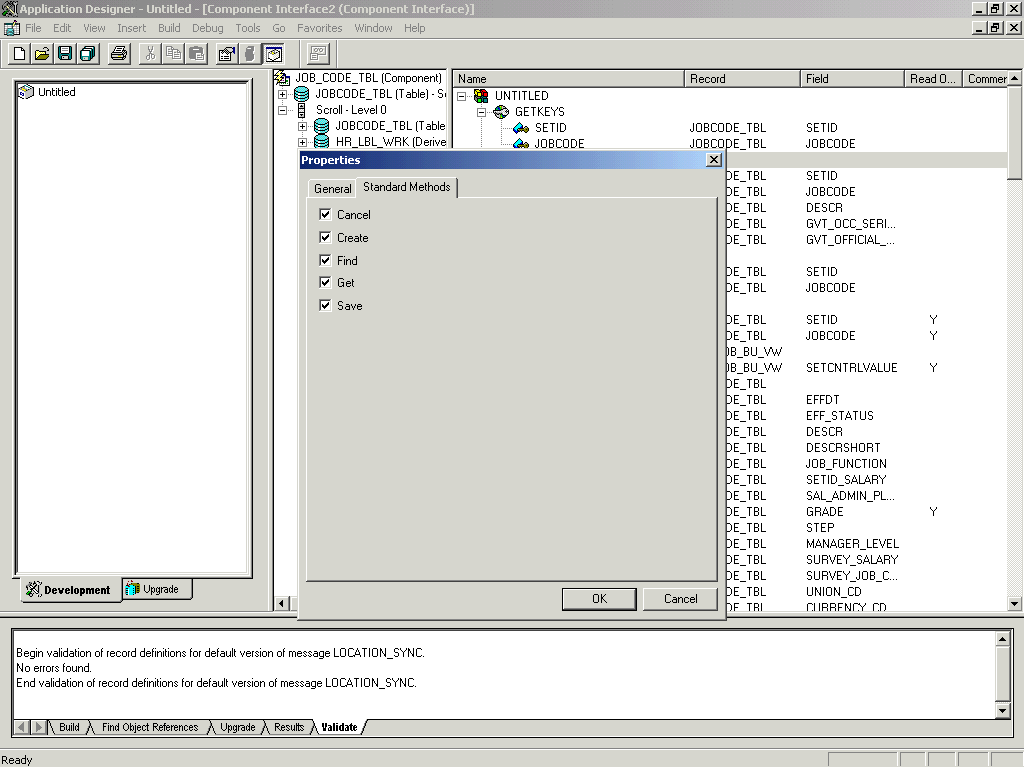Click the Print toolbar icon
The image size is (1024, 768).
coord(119,53)
